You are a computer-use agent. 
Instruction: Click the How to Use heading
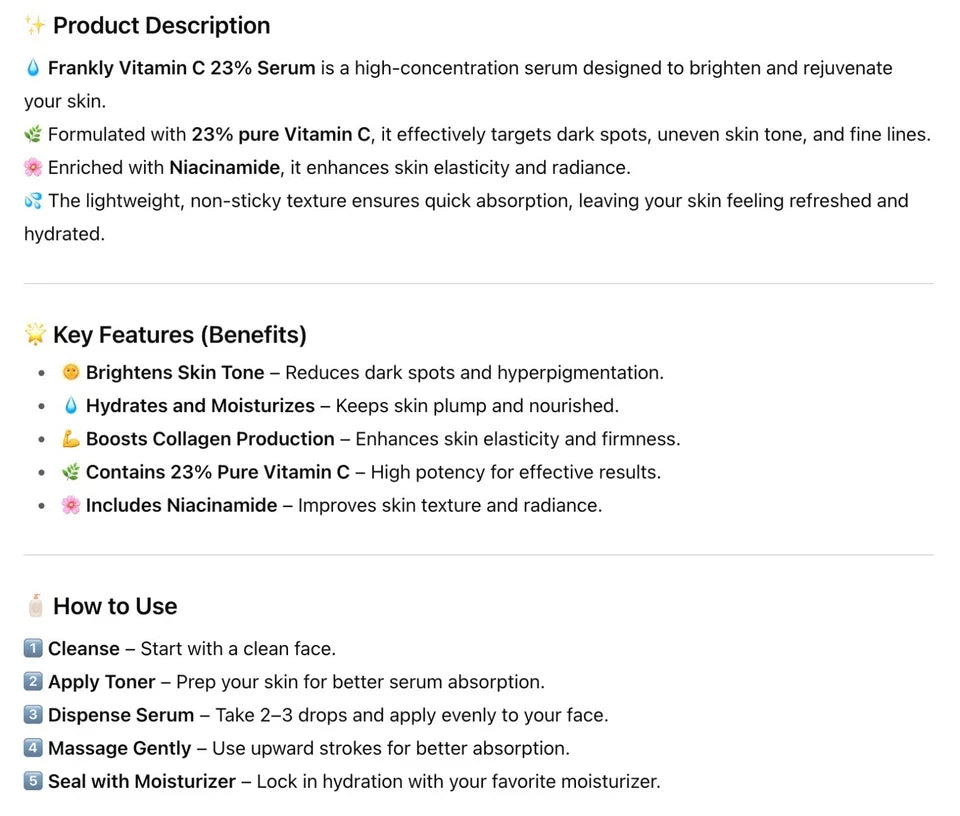pyautogui.click(x=115, y=606)
